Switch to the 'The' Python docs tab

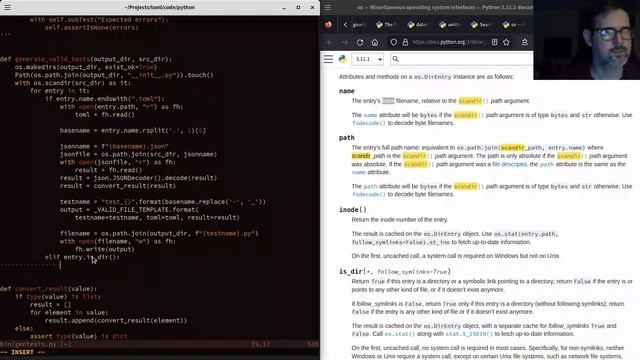click(386, 25)
